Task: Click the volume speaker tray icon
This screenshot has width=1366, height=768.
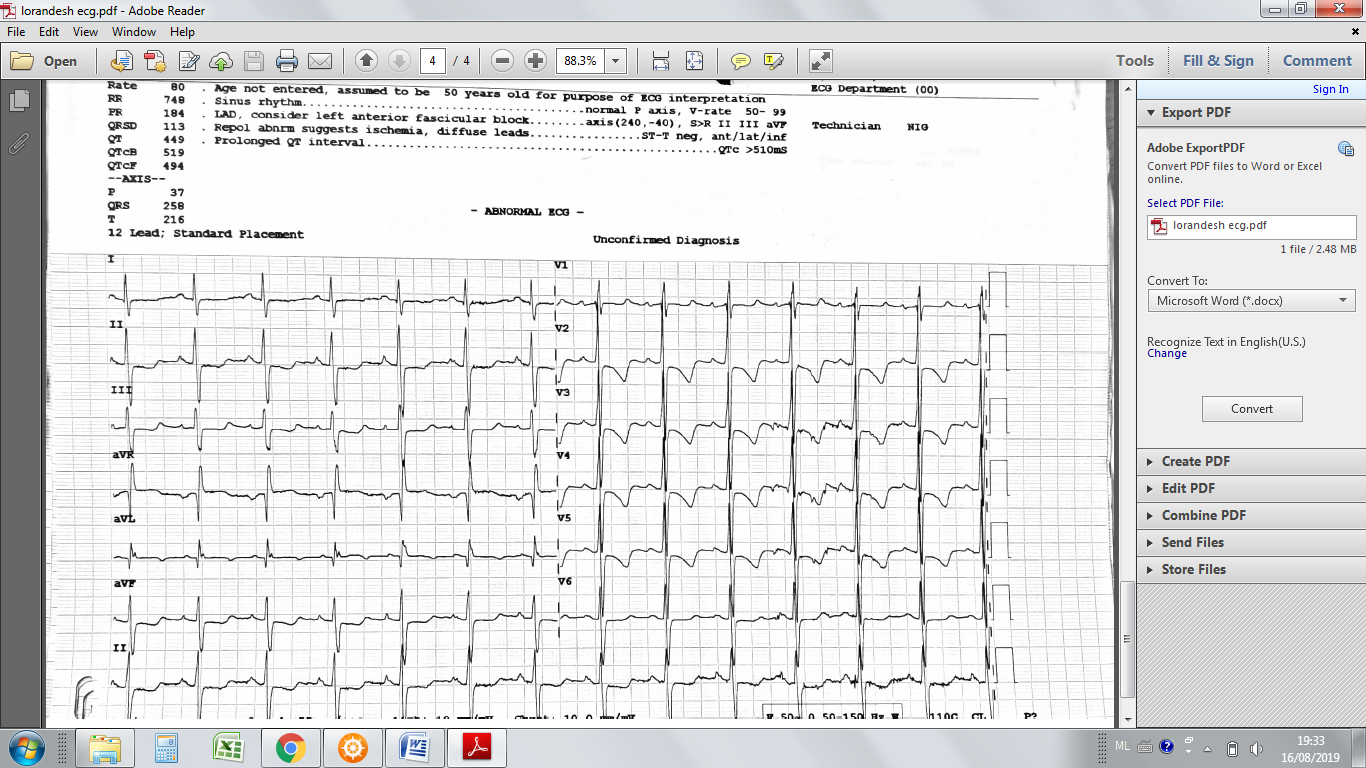Action: pyautogui.click(x=1257, y=749)
